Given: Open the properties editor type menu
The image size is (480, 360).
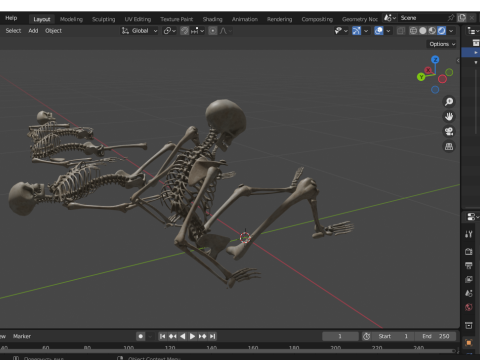Looking at the screenshot, I should [x=472, y=217].
